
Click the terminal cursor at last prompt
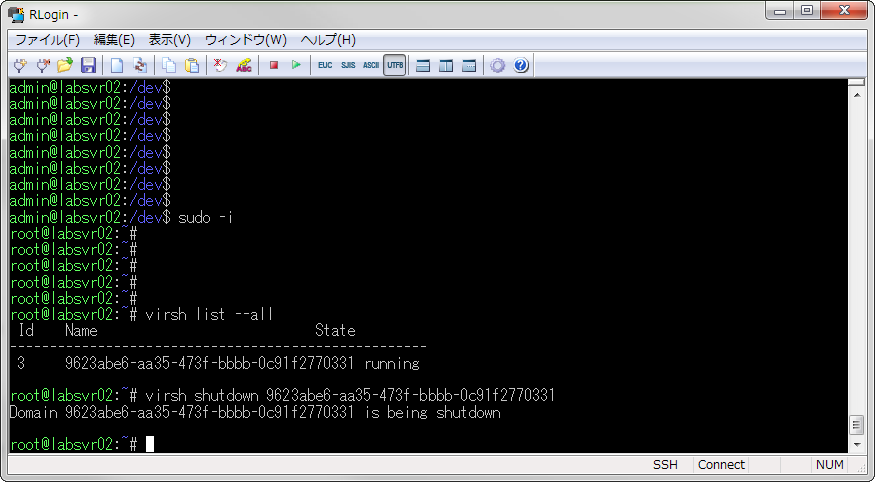[150, 445]
